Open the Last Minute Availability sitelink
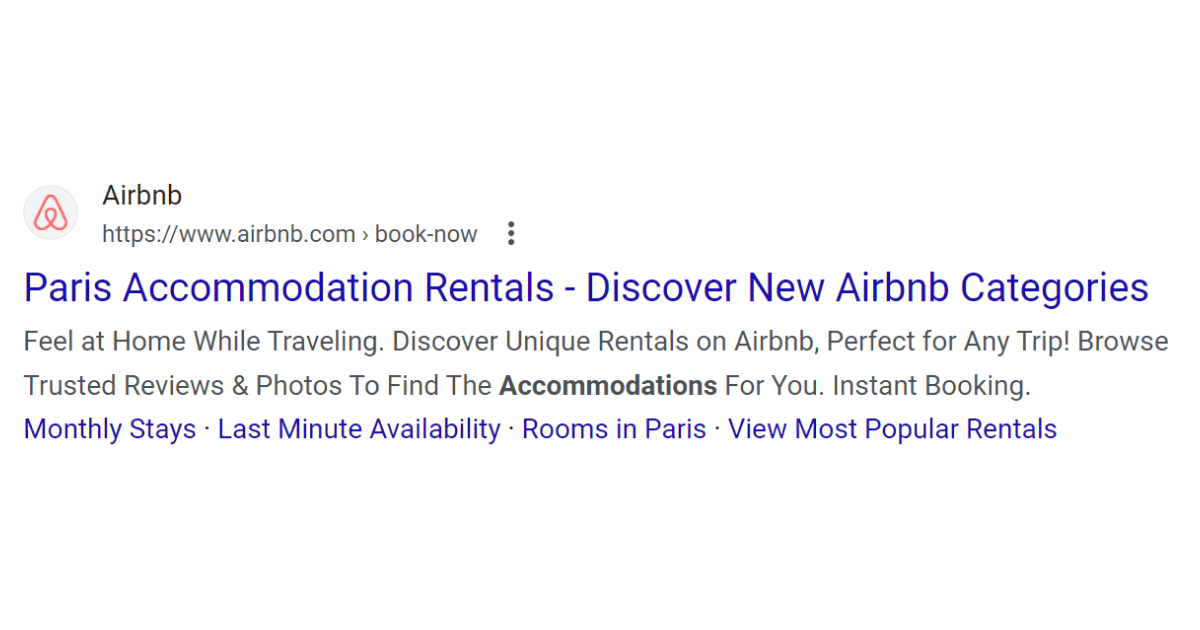This screenshot has height=630, width=1200. click(x=359, y=429)
